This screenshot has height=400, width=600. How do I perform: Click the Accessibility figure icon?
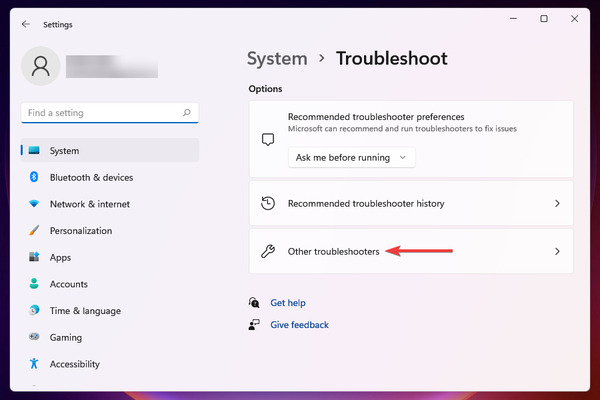coord(34,363)
